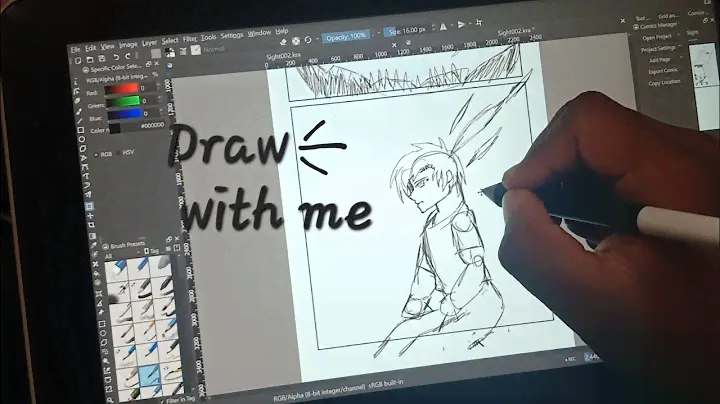Image resolution: width=720 pixels, height=404 pixels.
Task: Open the Settings menu
Action: (x=231, y=35)
